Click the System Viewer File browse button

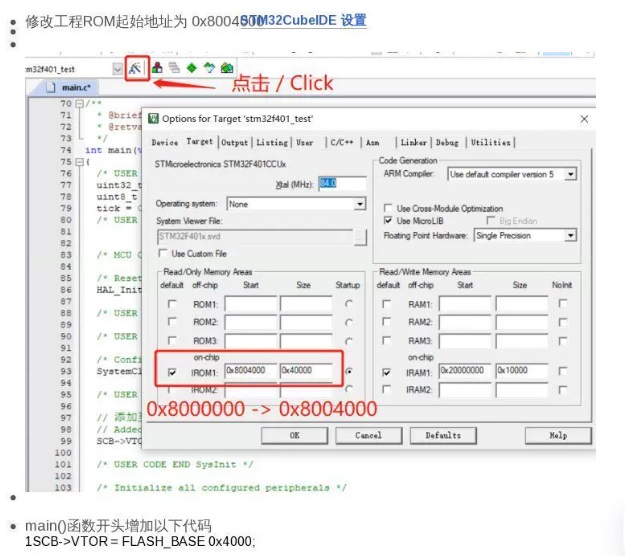coord(360,237)
